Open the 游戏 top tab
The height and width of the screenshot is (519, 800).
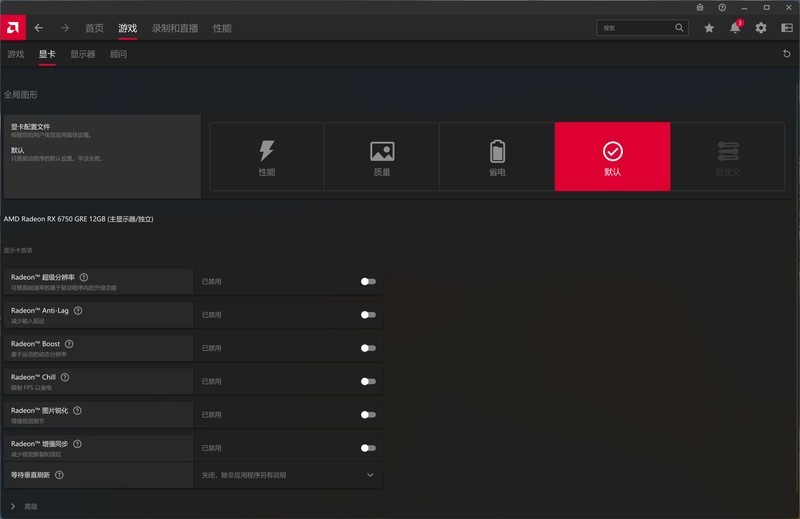coord(128,28)
